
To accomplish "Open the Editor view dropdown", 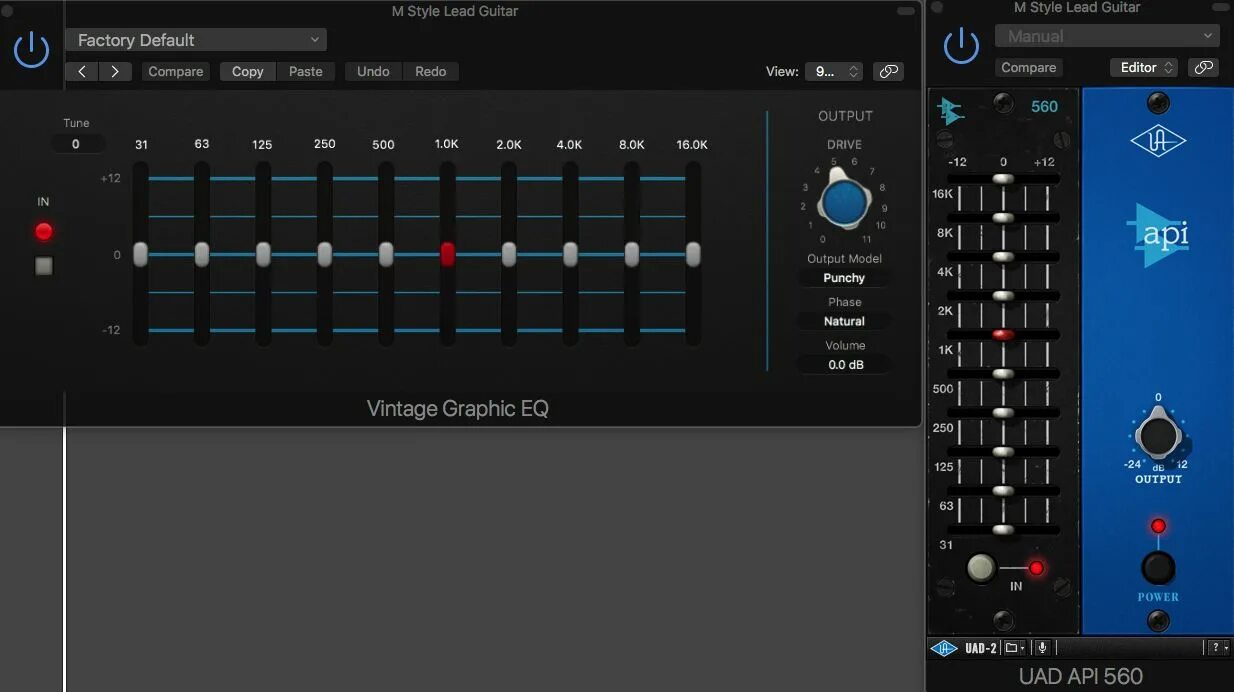I will [x=1144, y=67].
